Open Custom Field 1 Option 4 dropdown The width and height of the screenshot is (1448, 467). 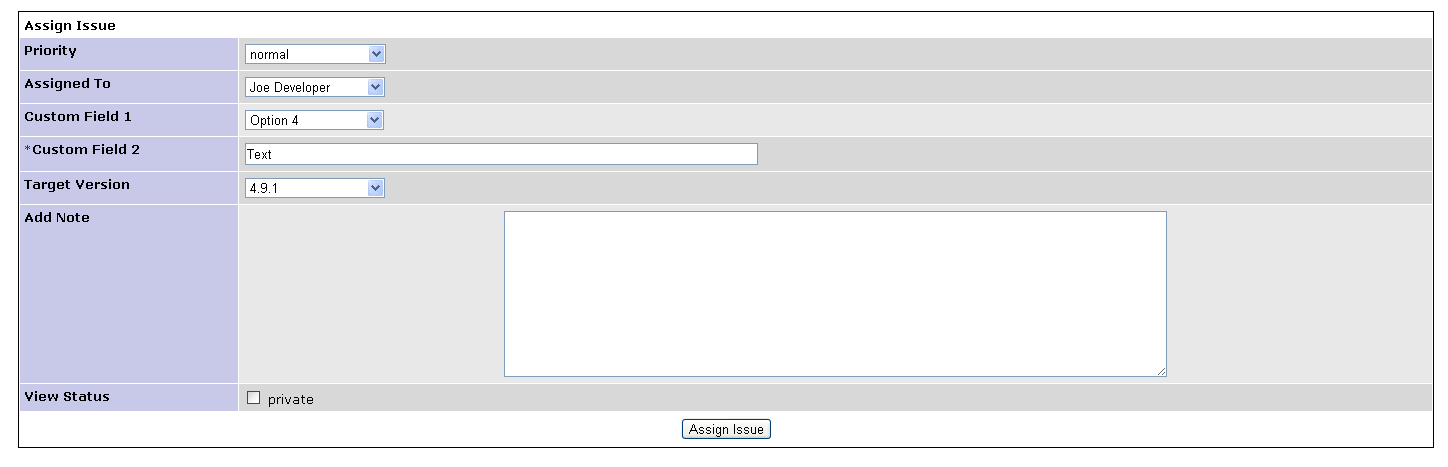pyautogui.click(x=314, y=120)
